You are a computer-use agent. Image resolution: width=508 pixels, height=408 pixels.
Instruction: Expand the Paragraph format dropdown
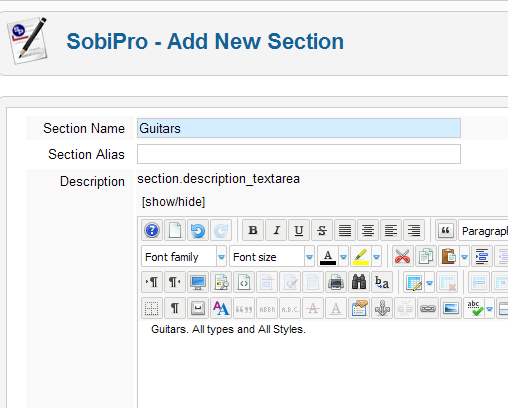[483, 230]
